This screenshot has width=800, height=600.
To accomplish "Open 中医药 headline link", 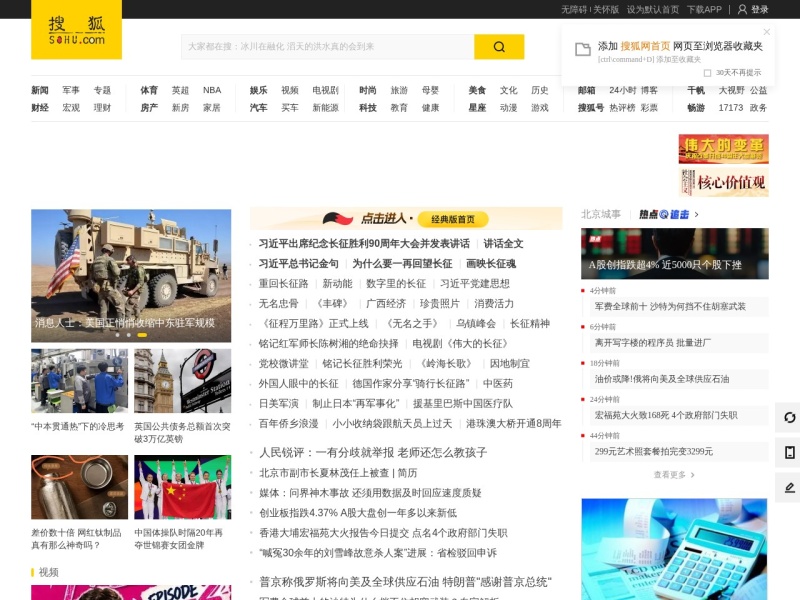I will [x=497, y=384].
